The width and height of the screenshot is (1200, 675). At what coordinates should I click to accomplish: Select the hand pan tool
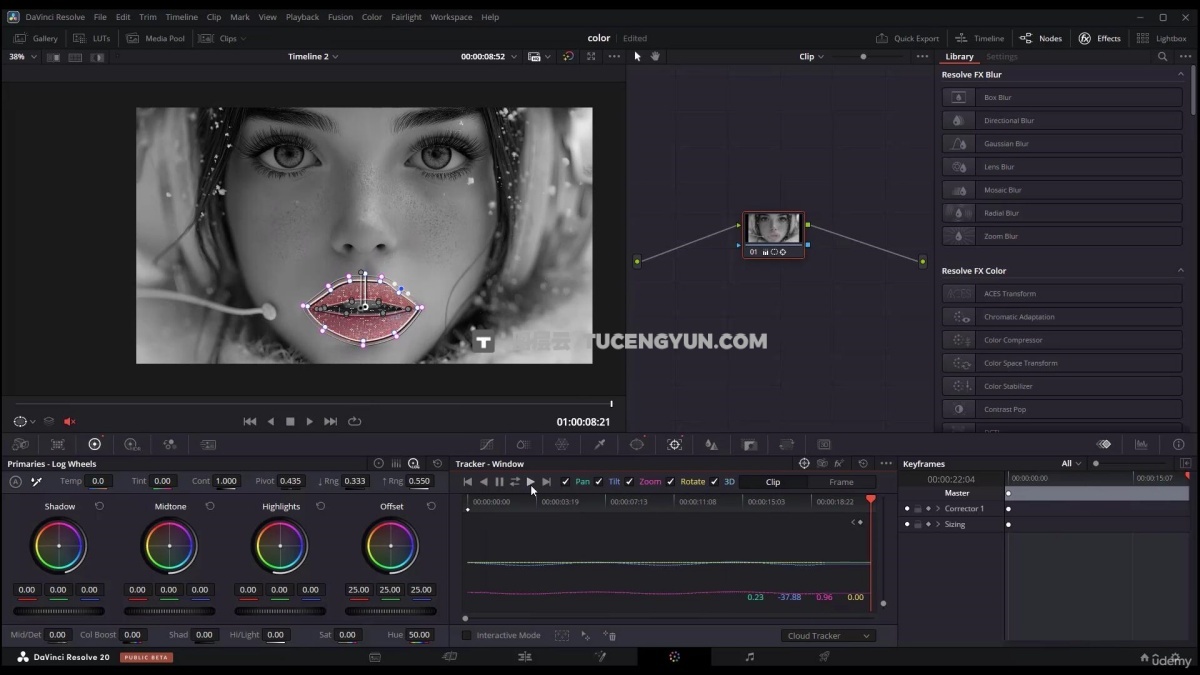pos(655,56)
